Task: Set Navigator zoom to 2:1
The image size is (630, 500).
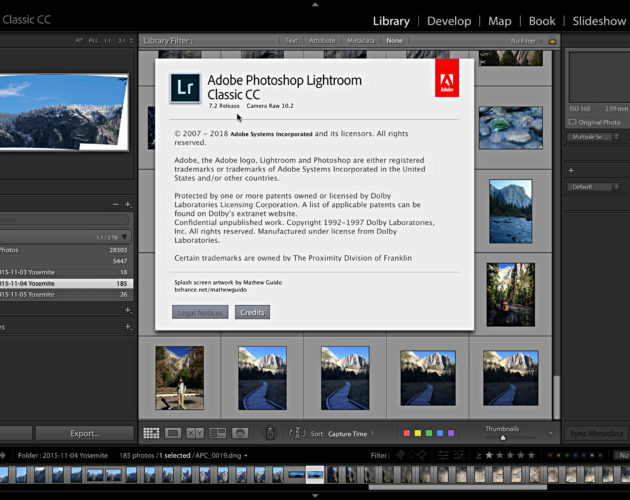Action: tap(121, 41)
